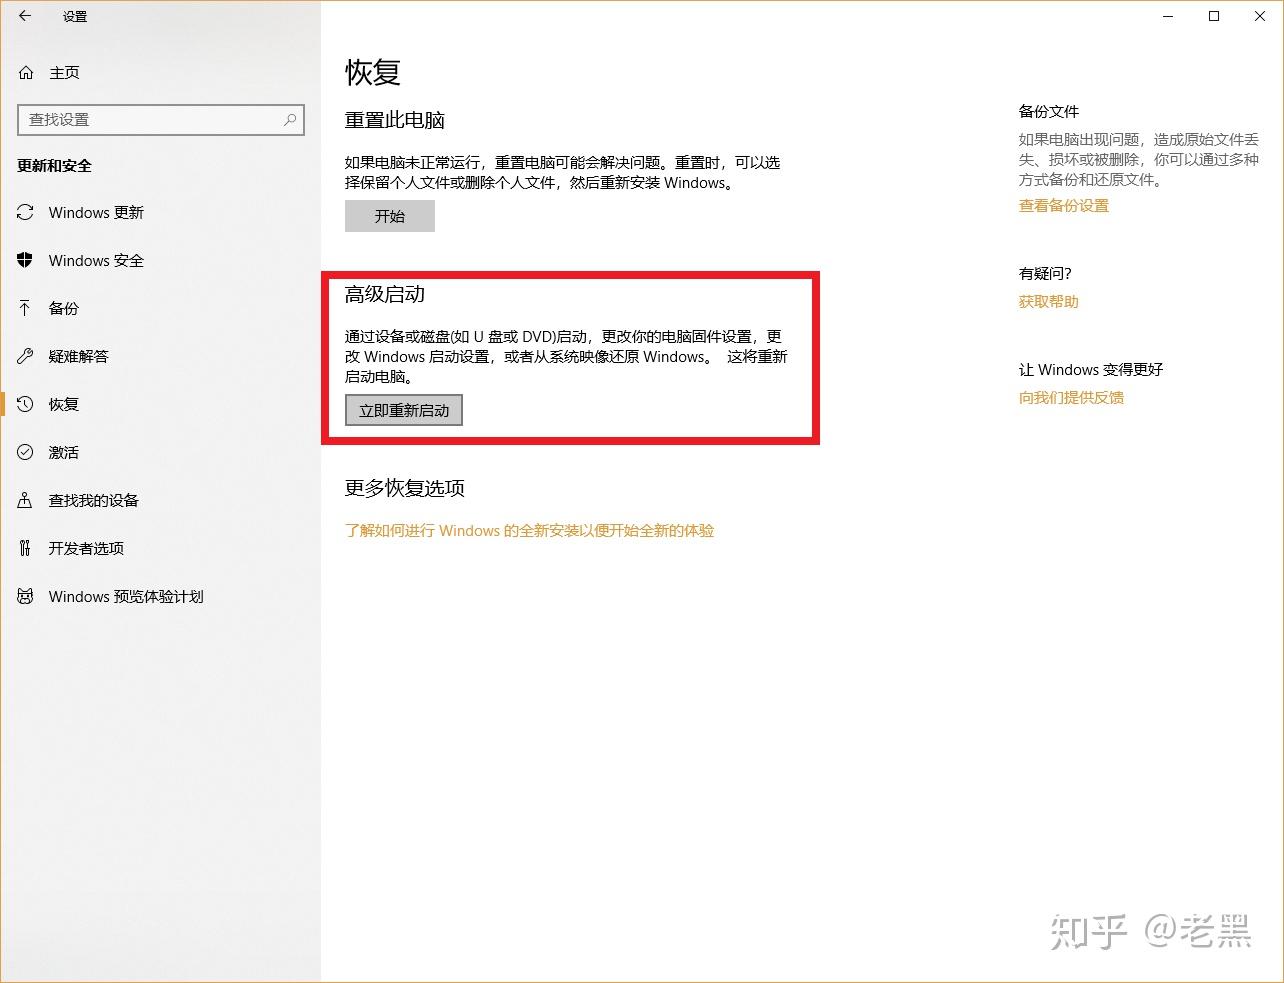Open the 查看备份设置 link

coord(1064,206)
